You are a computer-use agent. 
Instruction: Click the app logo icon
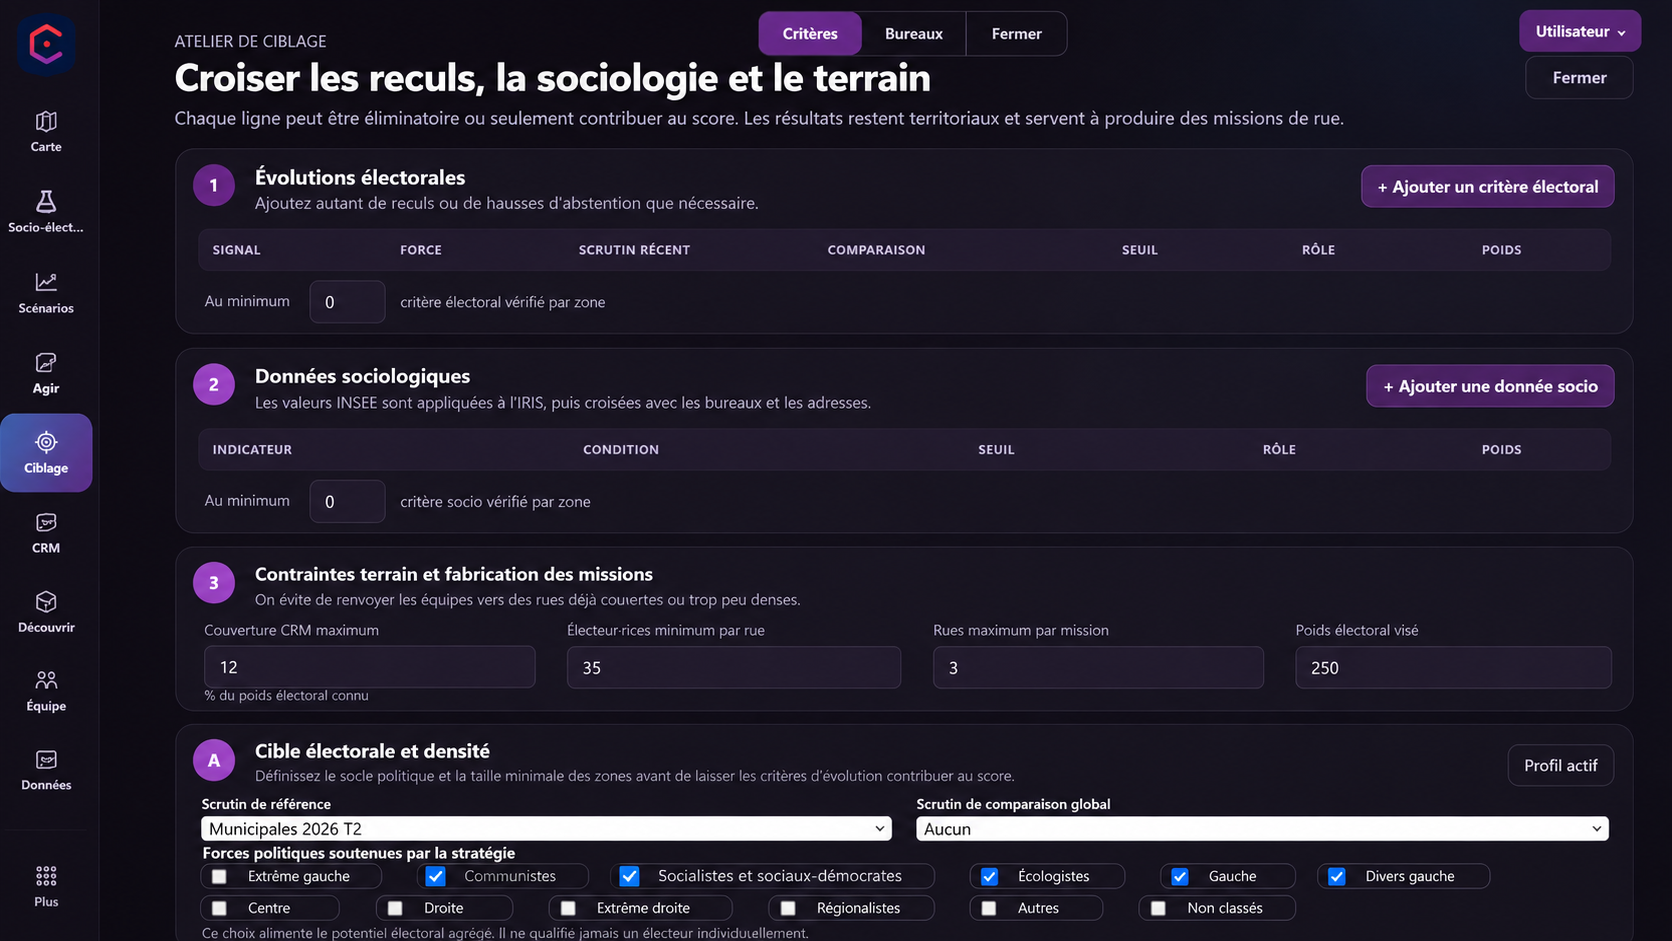(x=46, y=45)
